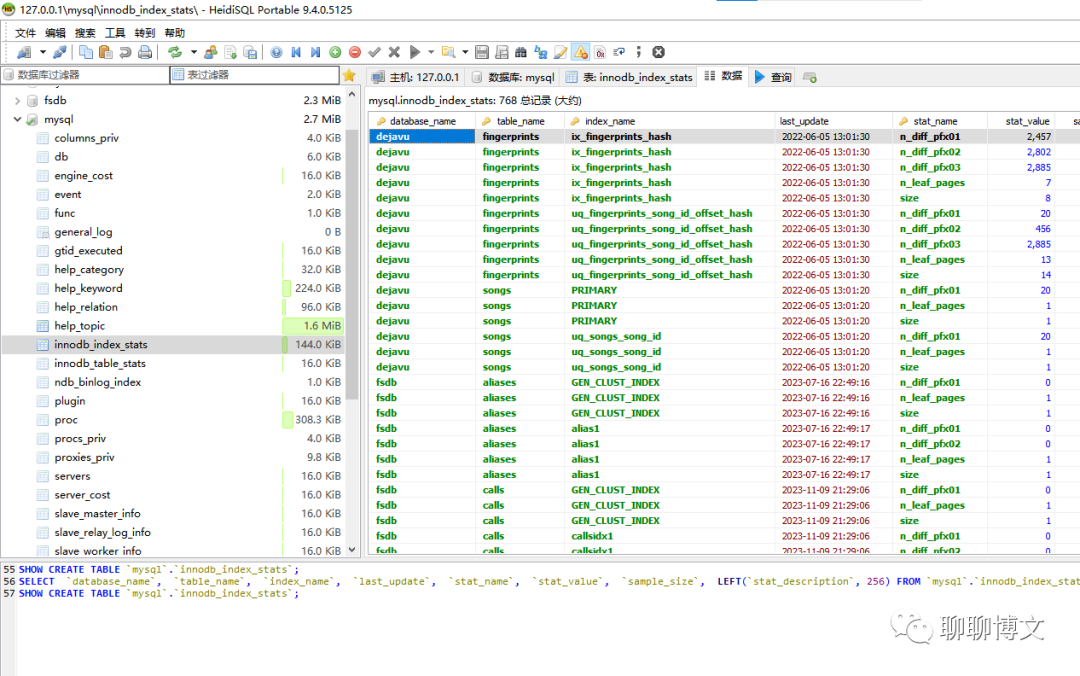Screen dimensions: 1080x676
Task: Switch to the 数据 tab
Action: click(723, 76)
